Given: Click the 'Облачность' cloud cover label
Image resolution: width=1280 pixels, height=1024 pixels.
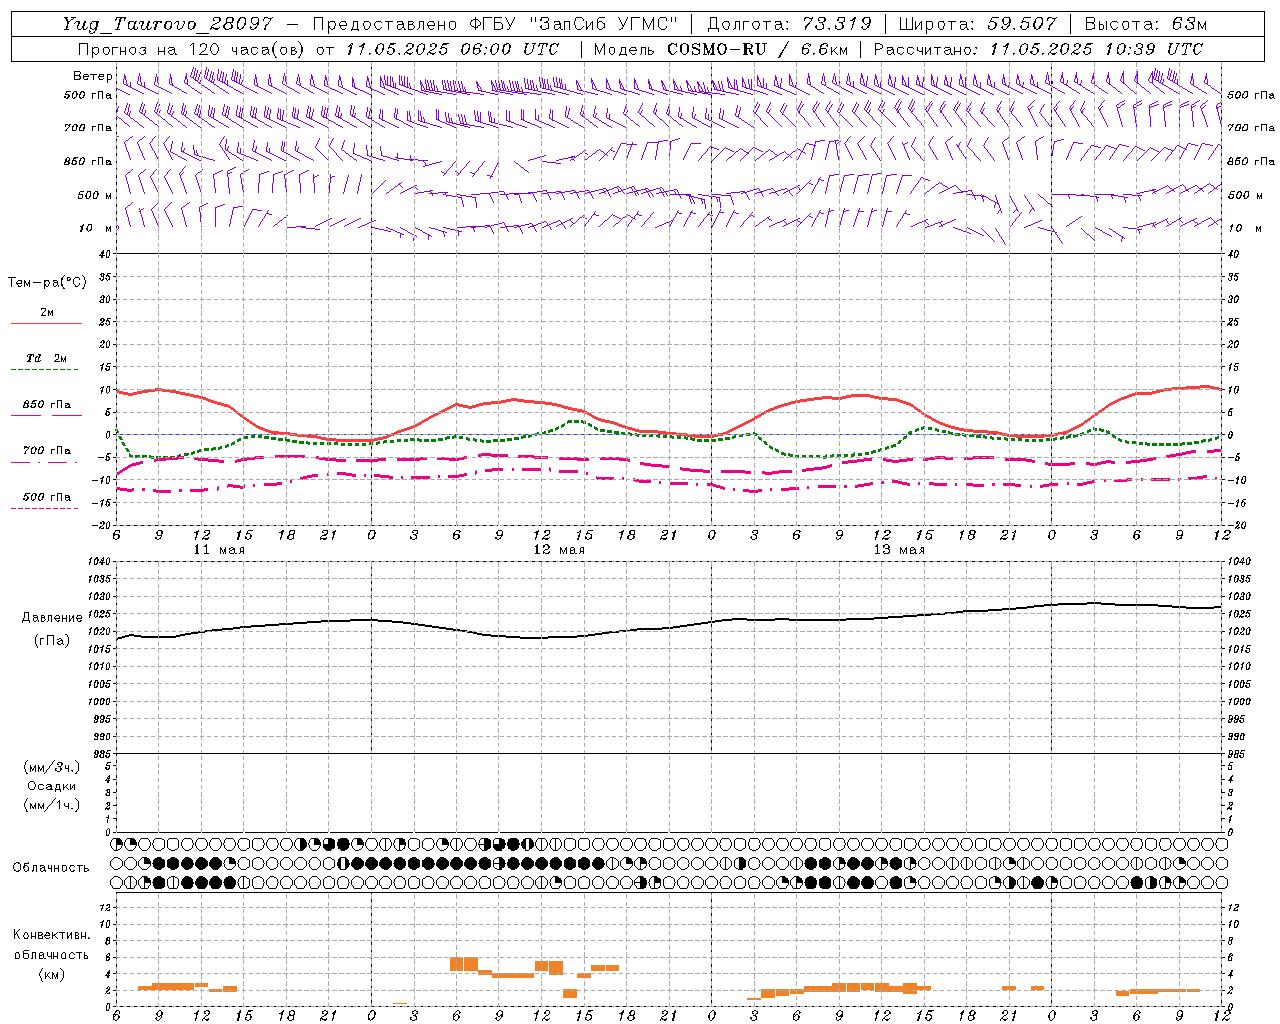Looking at the screenshot, I should click(51, 868).
